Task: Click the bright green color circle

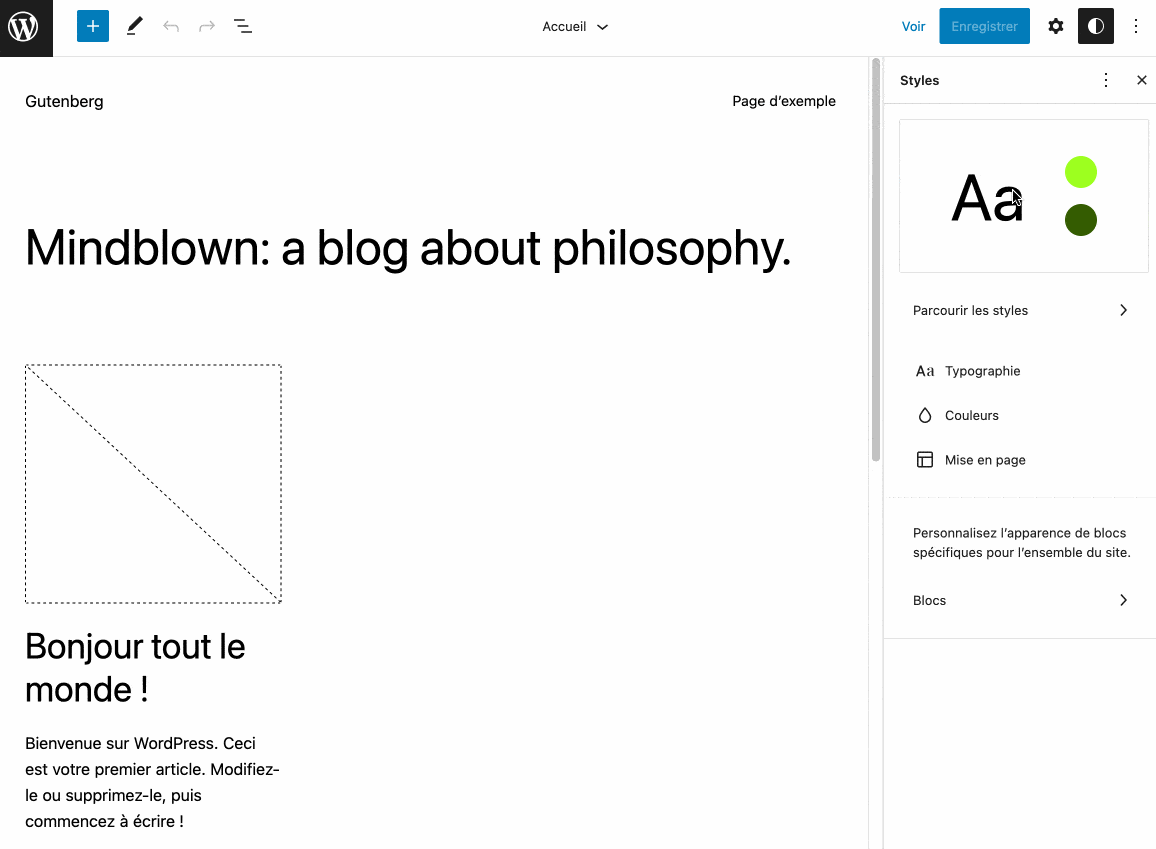Action: click(x=1081, y=172)
